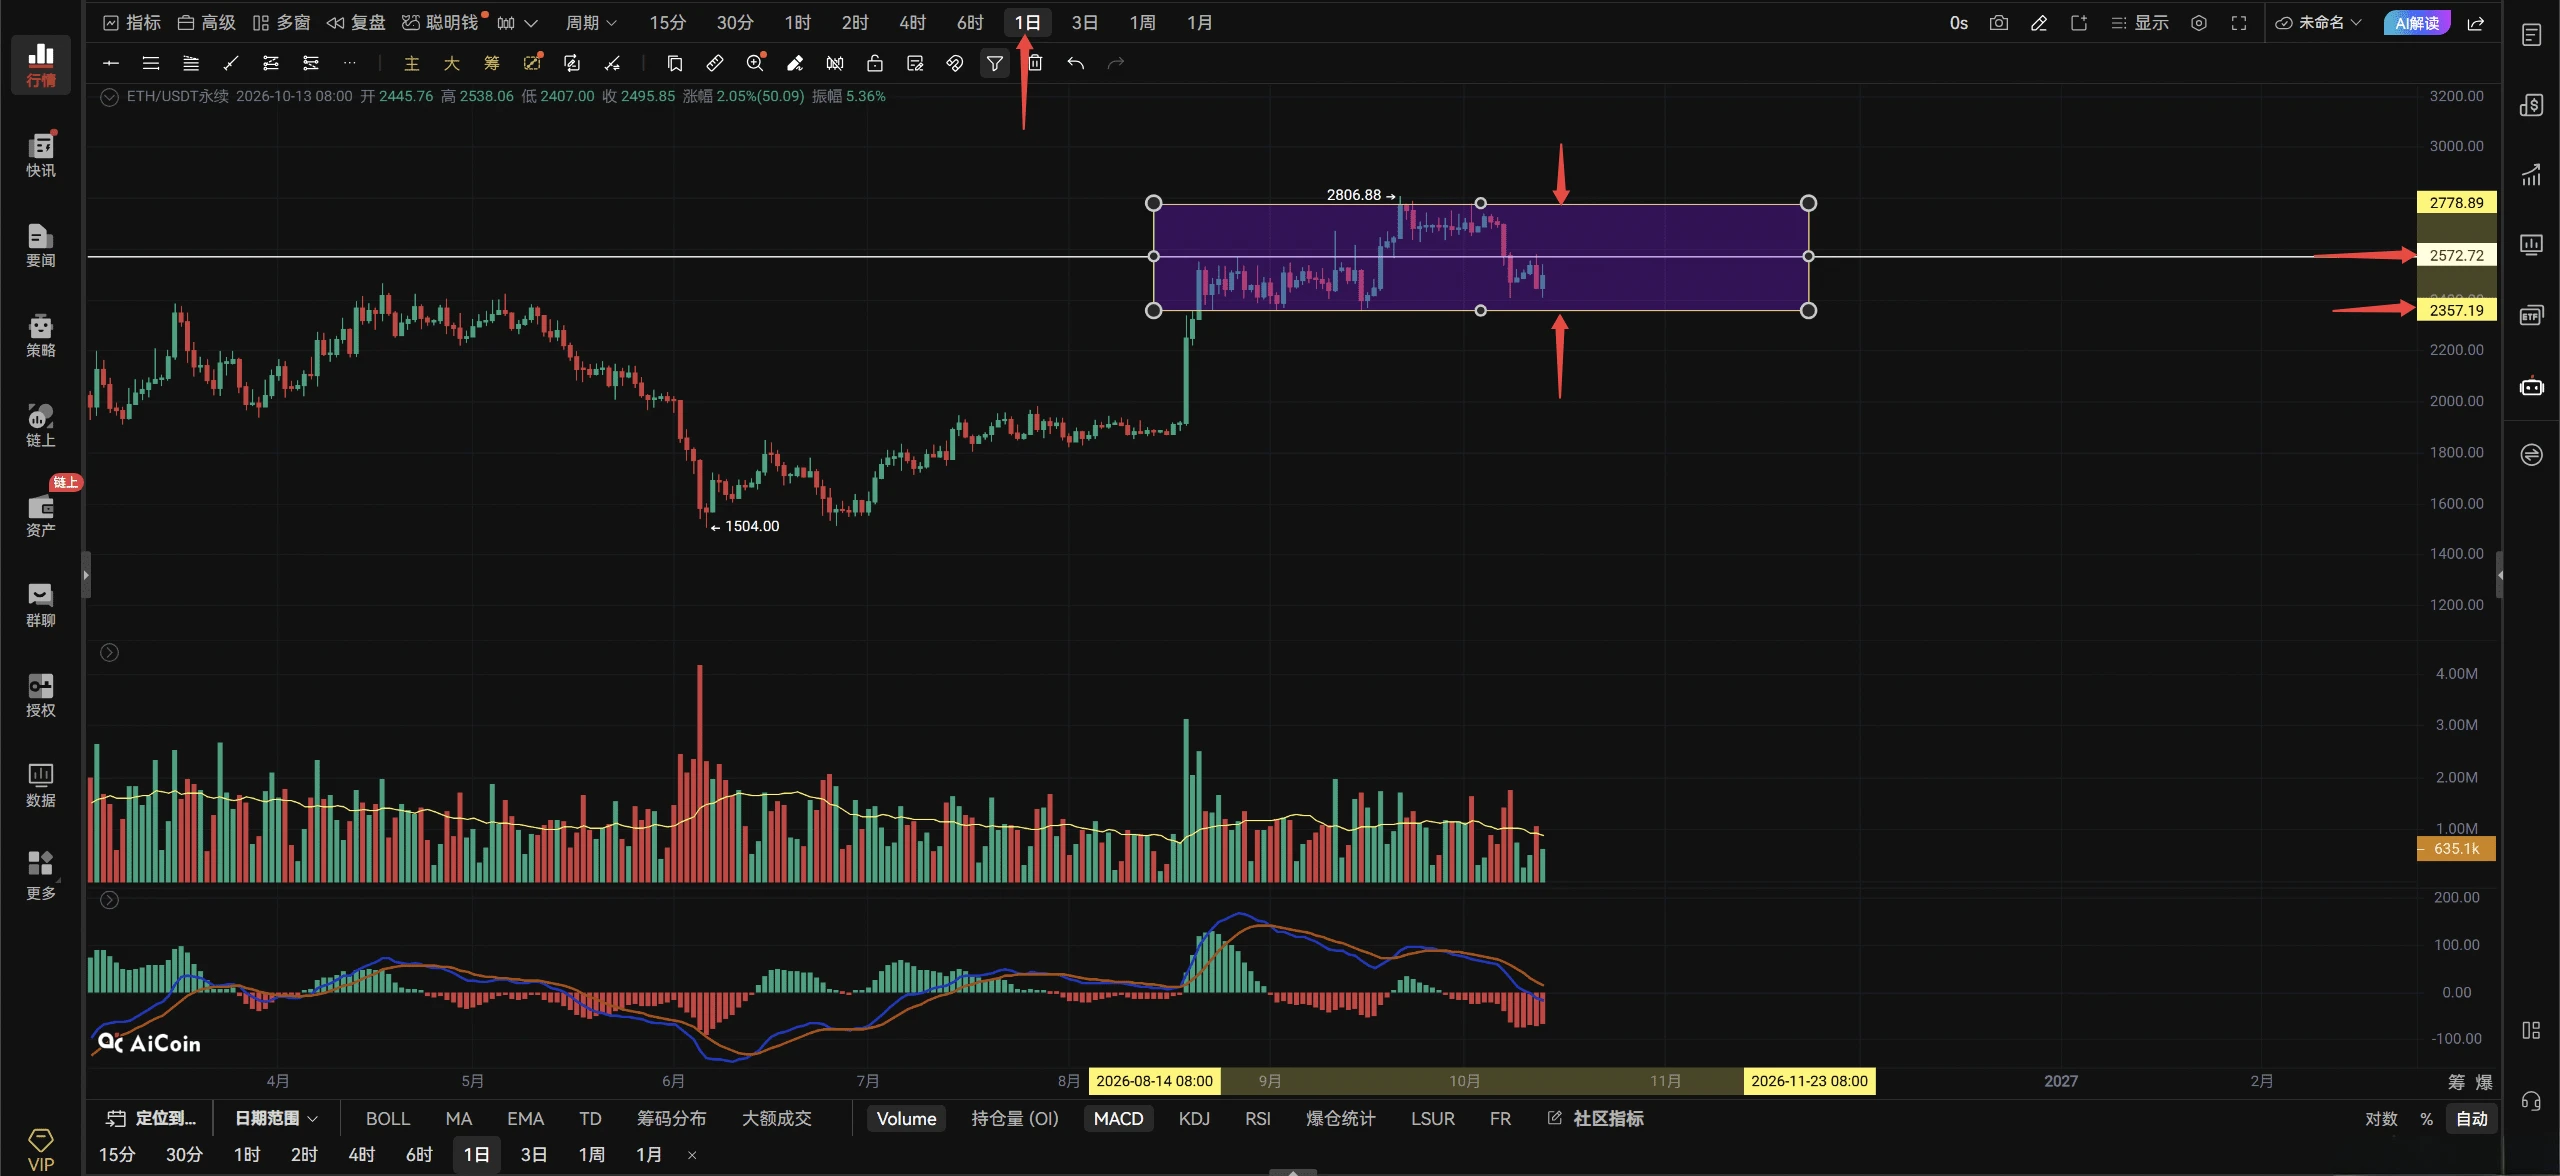Image resolution: width=2560 pixels, height=1176 pixels.
Task: Take a chart screenshot with camera icon
Action: pyautogui.click(x=1998, y=22)
